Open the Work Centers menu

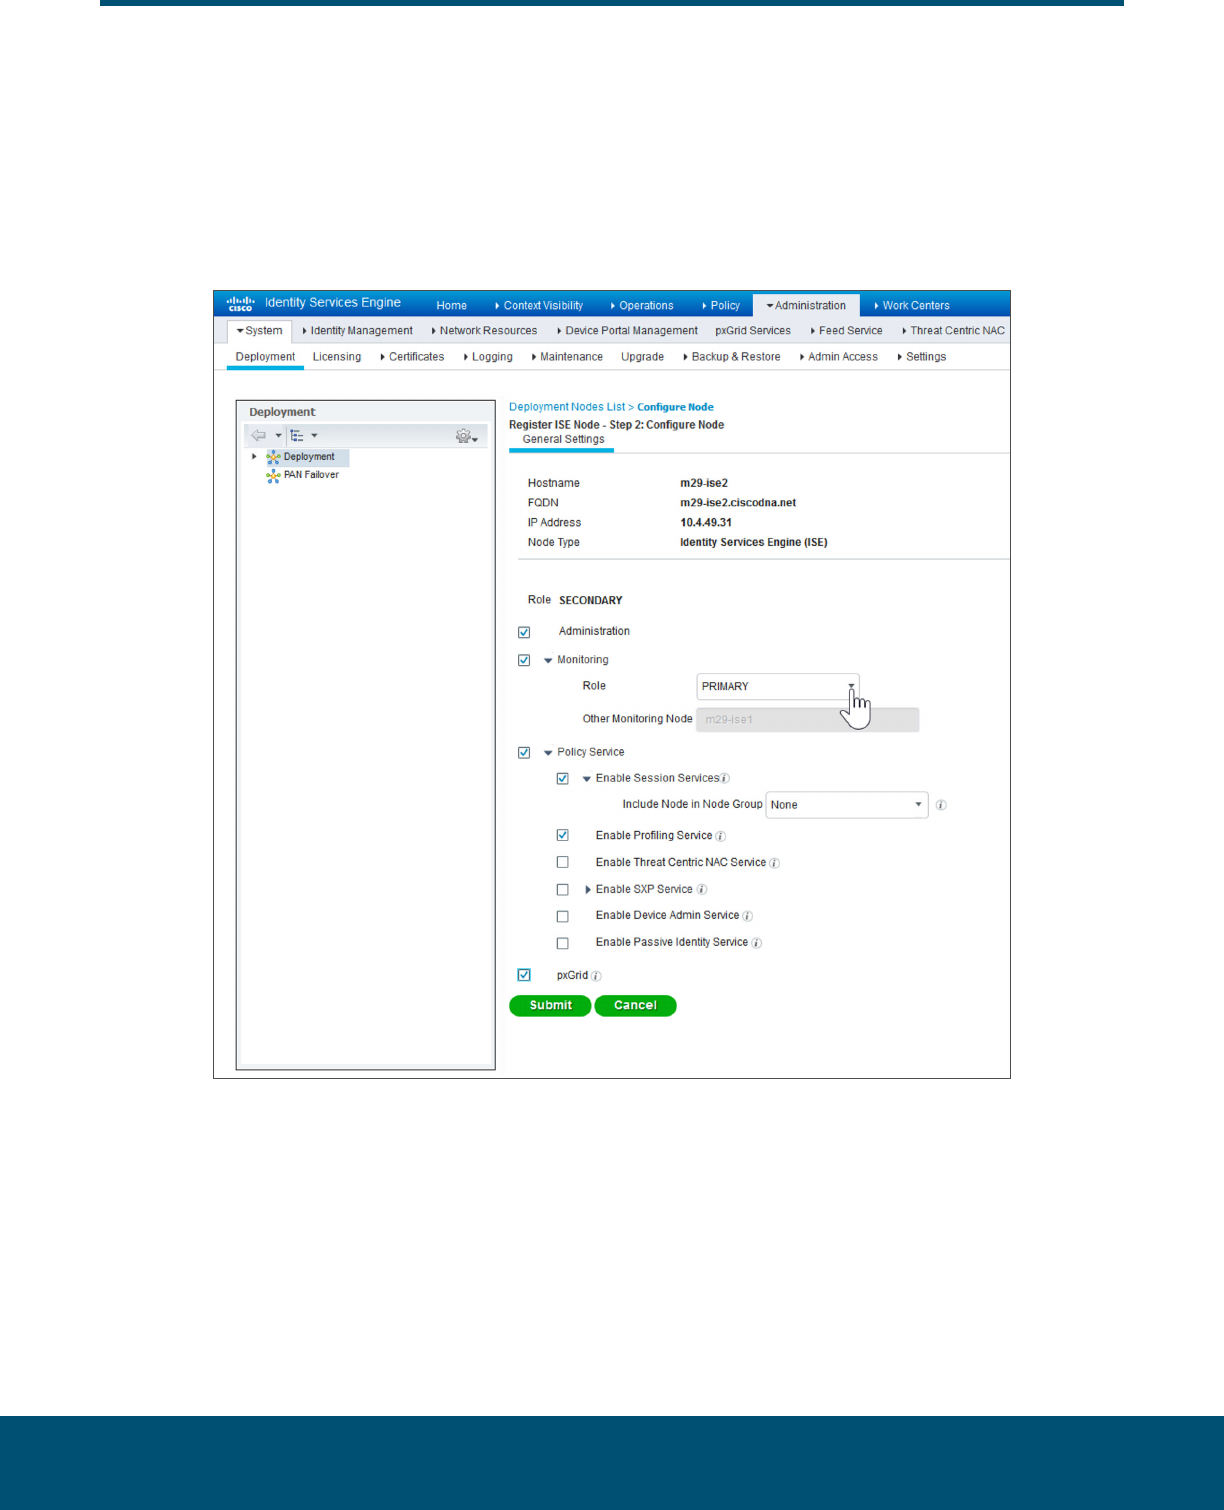(x=912, y=306)
